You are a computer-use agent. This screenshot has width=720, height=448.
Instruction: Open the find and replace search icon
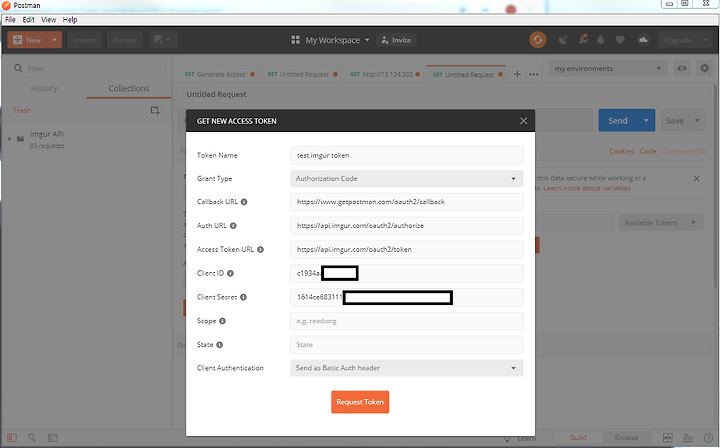(x=32, y=437)
